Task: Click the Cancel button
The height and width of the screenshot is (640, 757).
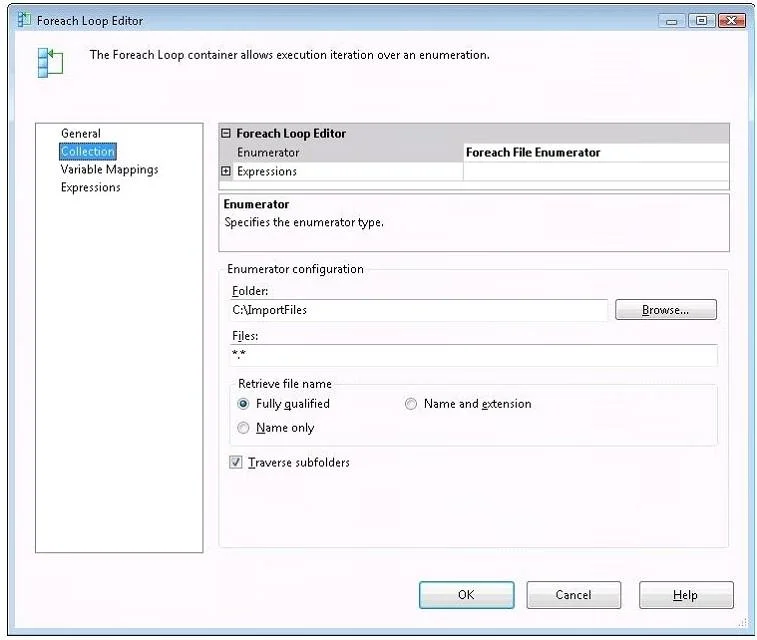Action: 574,595
